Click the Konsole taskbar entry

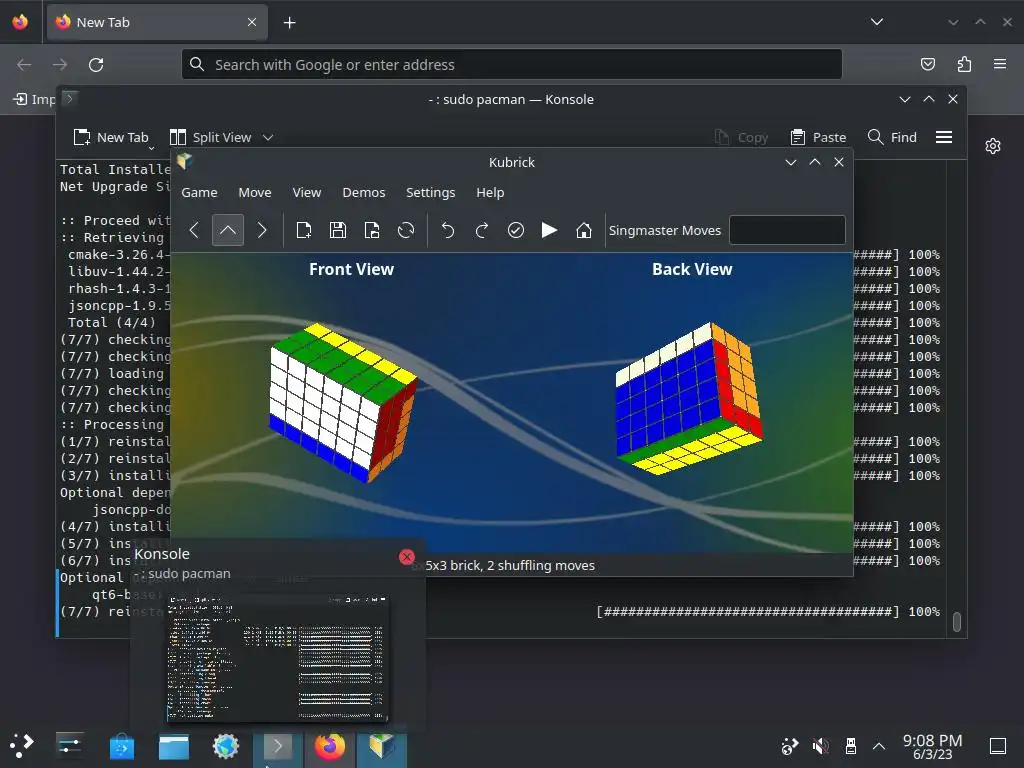[x=278, y=746]
